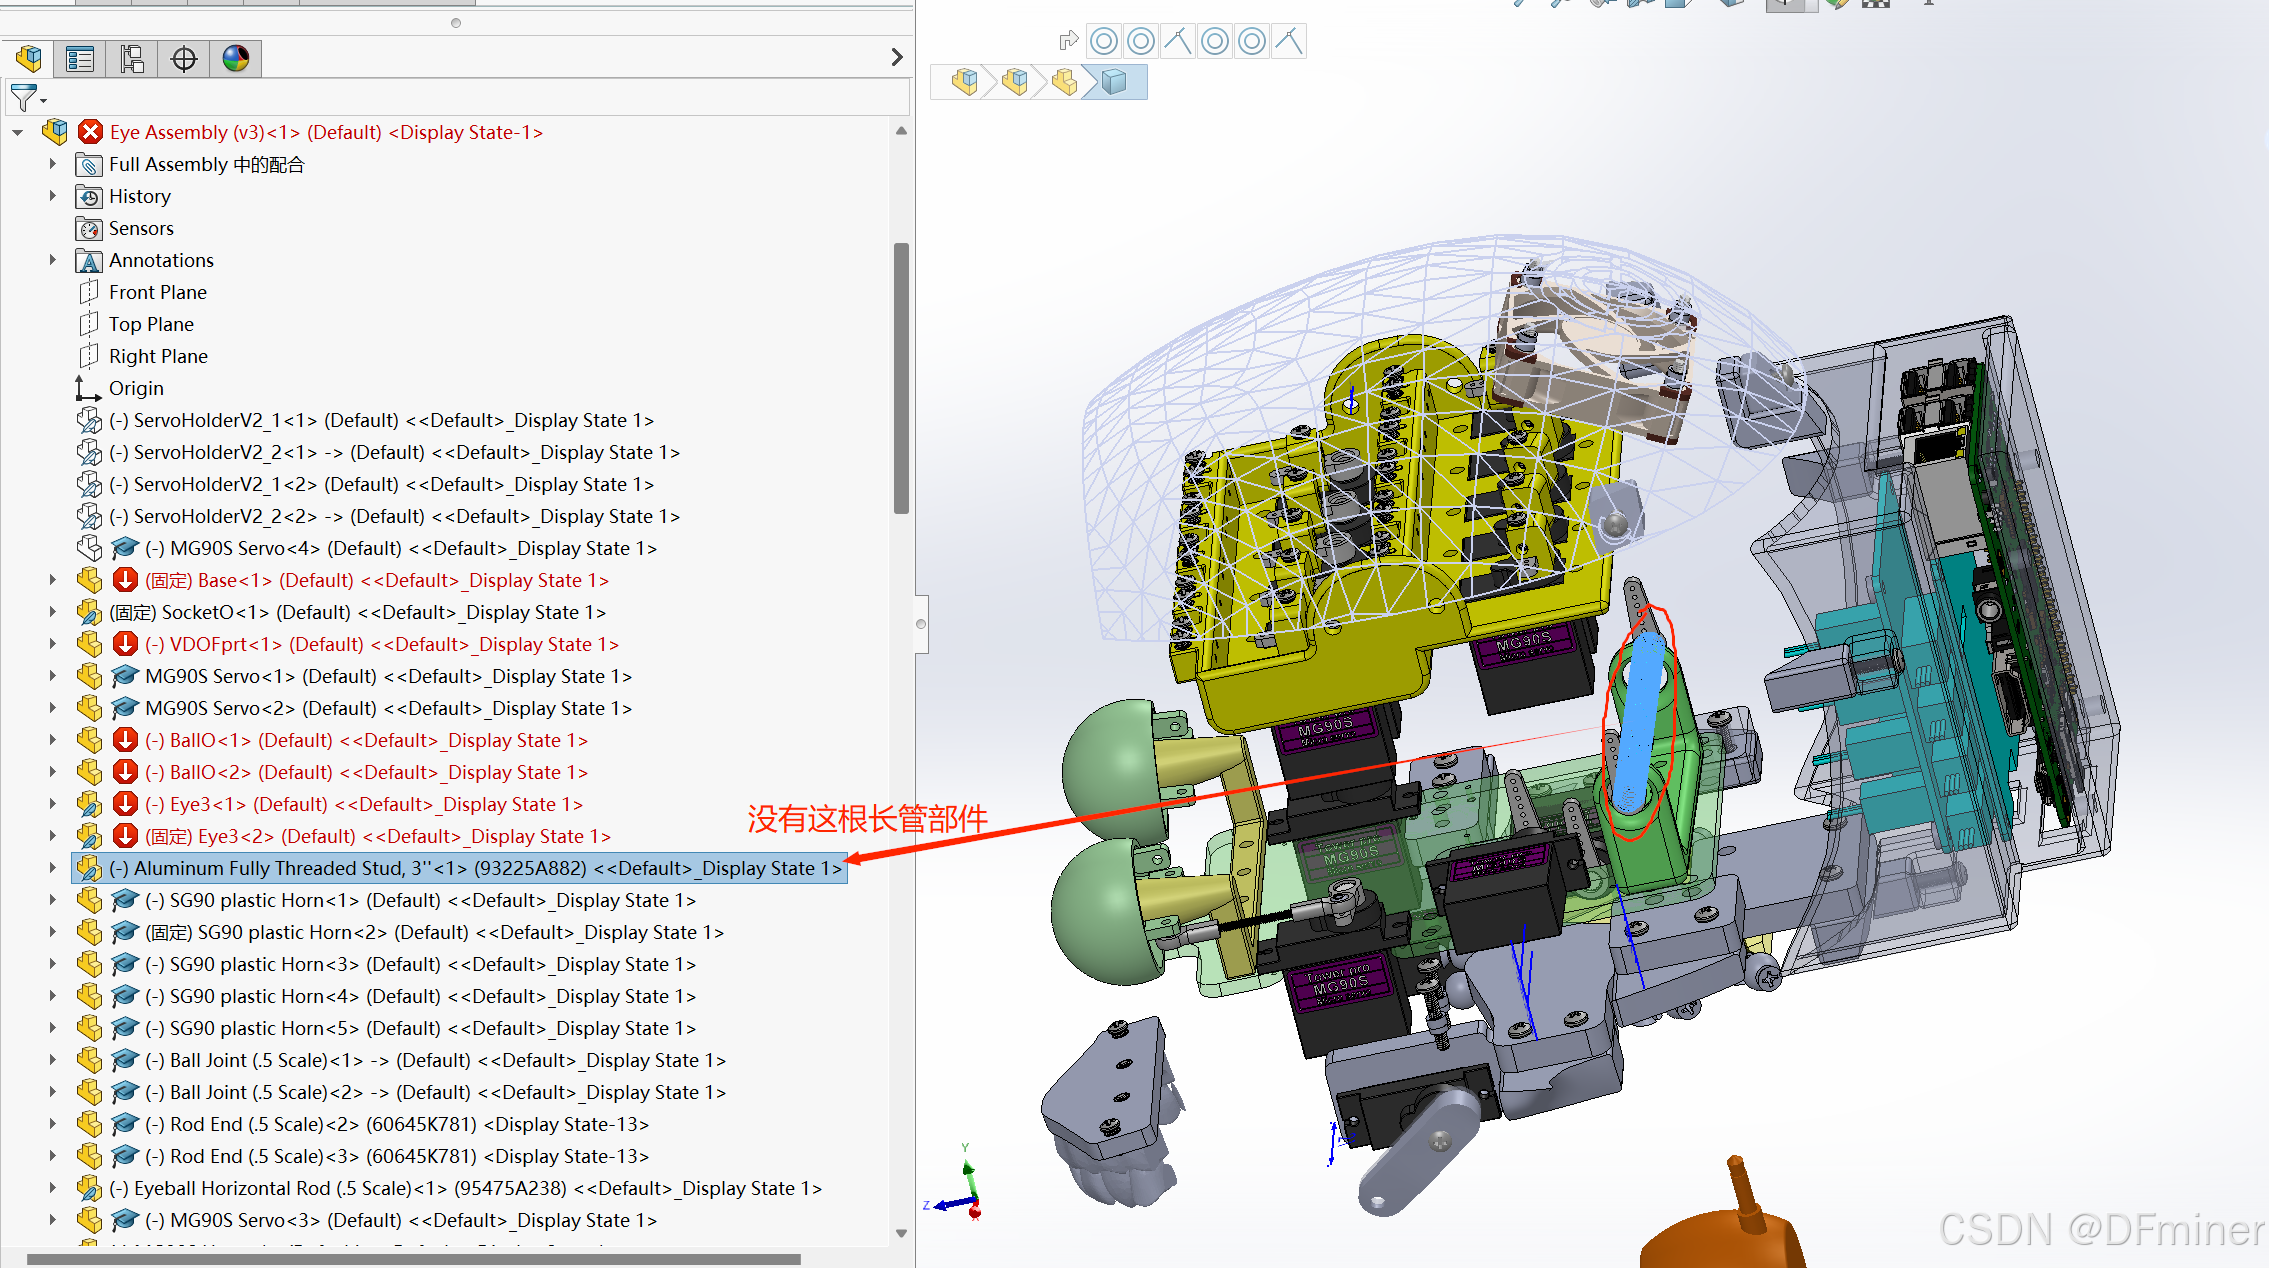The image size is (2269, 1268).
Task: Open the DimXpertManager crosshair tab
Action: tap(184, 59)
